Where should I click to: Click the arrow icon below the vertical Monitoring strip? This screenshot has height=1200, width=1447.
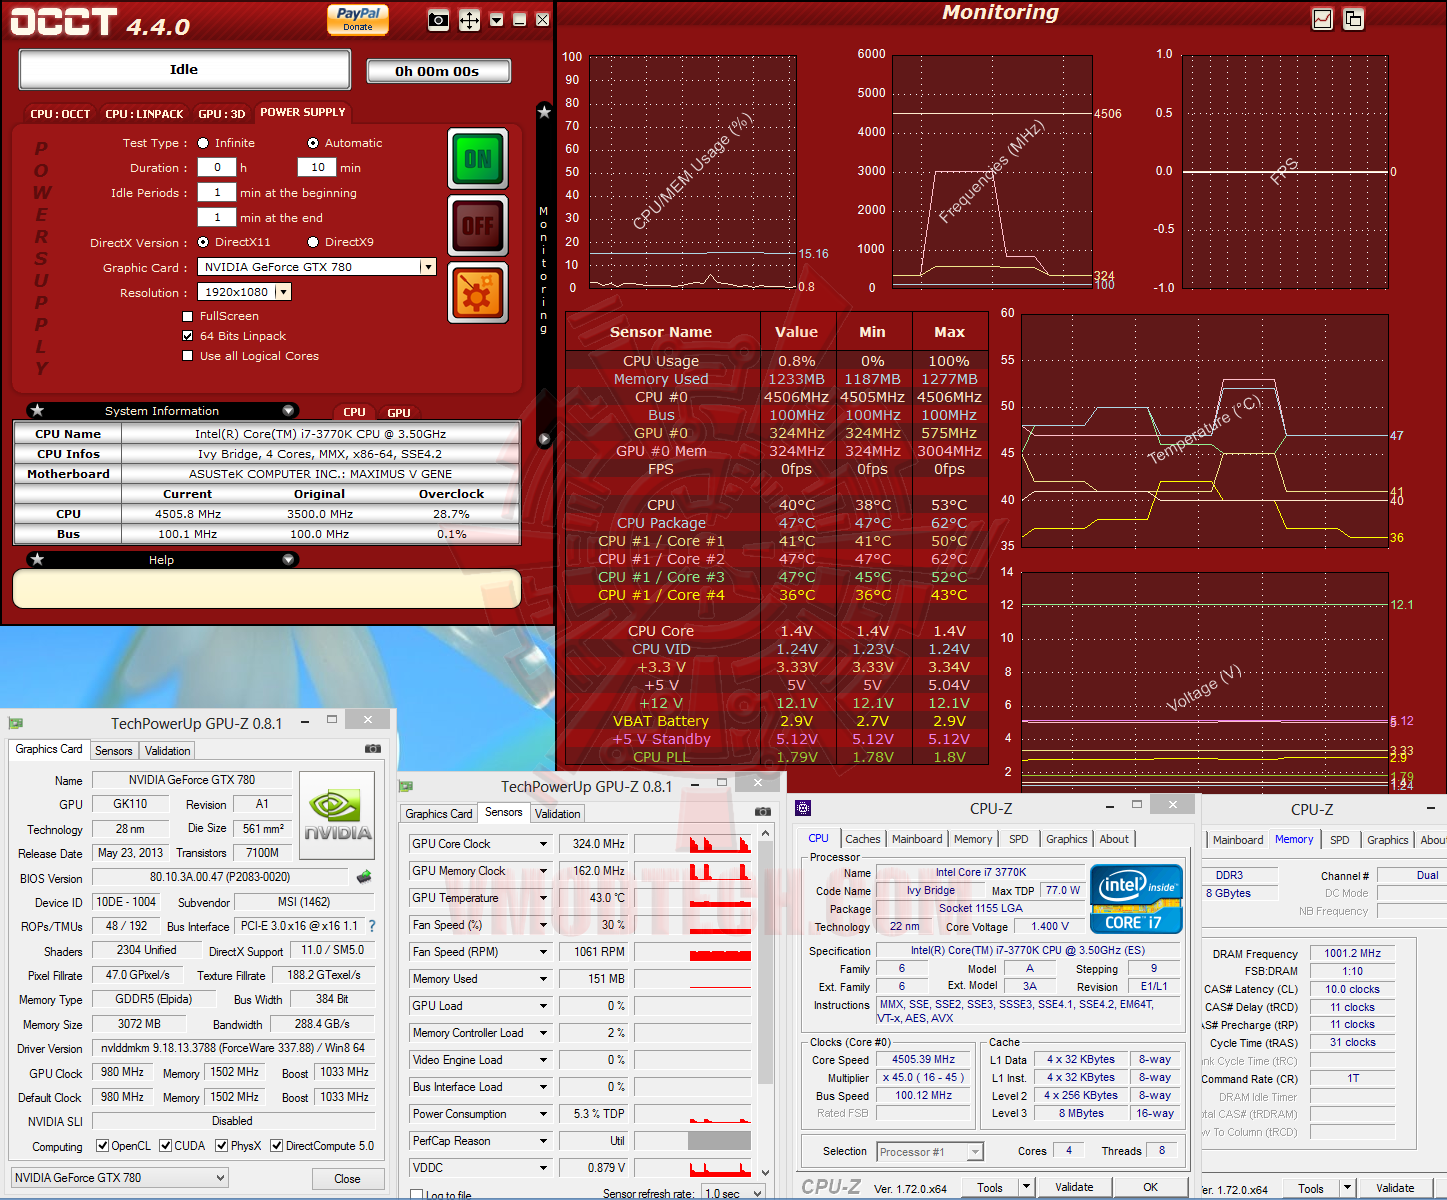pyautogui.click(x=544, y=439)
